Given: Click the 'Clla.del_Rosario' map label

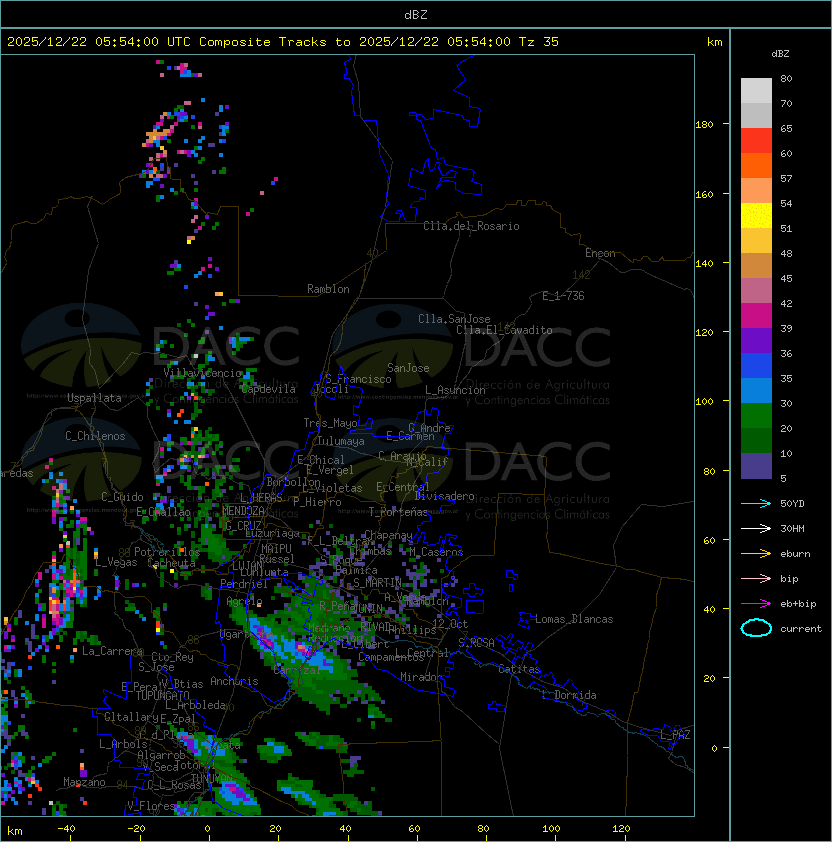Looking at the screenshot, I should coord(471,226).
